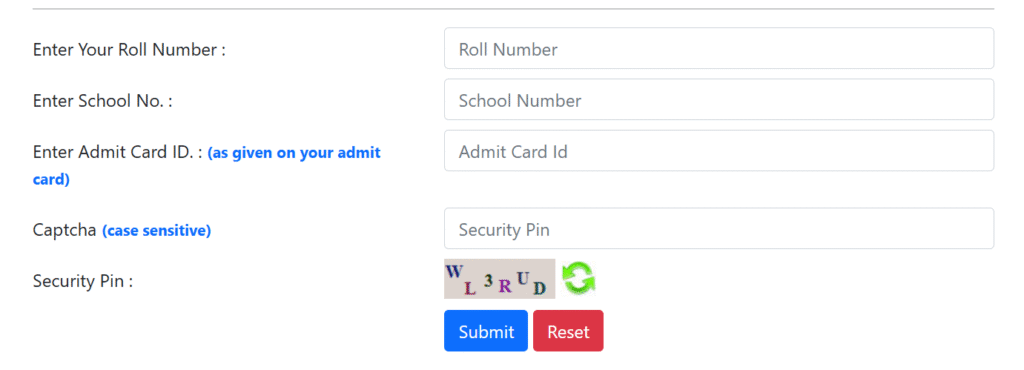Click the purple letter R in the captcha
Image resolution: width=1024 pixels, height=370 pixels.
[x=505, y=286]
